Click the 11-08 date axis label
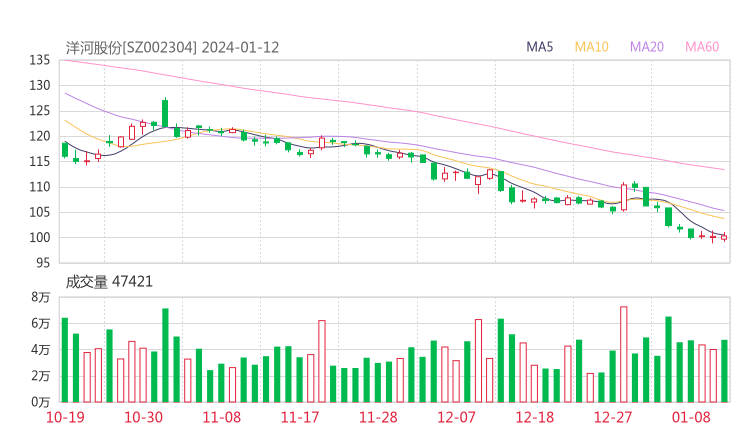The image size is (740, 440). tap(222, 417)
